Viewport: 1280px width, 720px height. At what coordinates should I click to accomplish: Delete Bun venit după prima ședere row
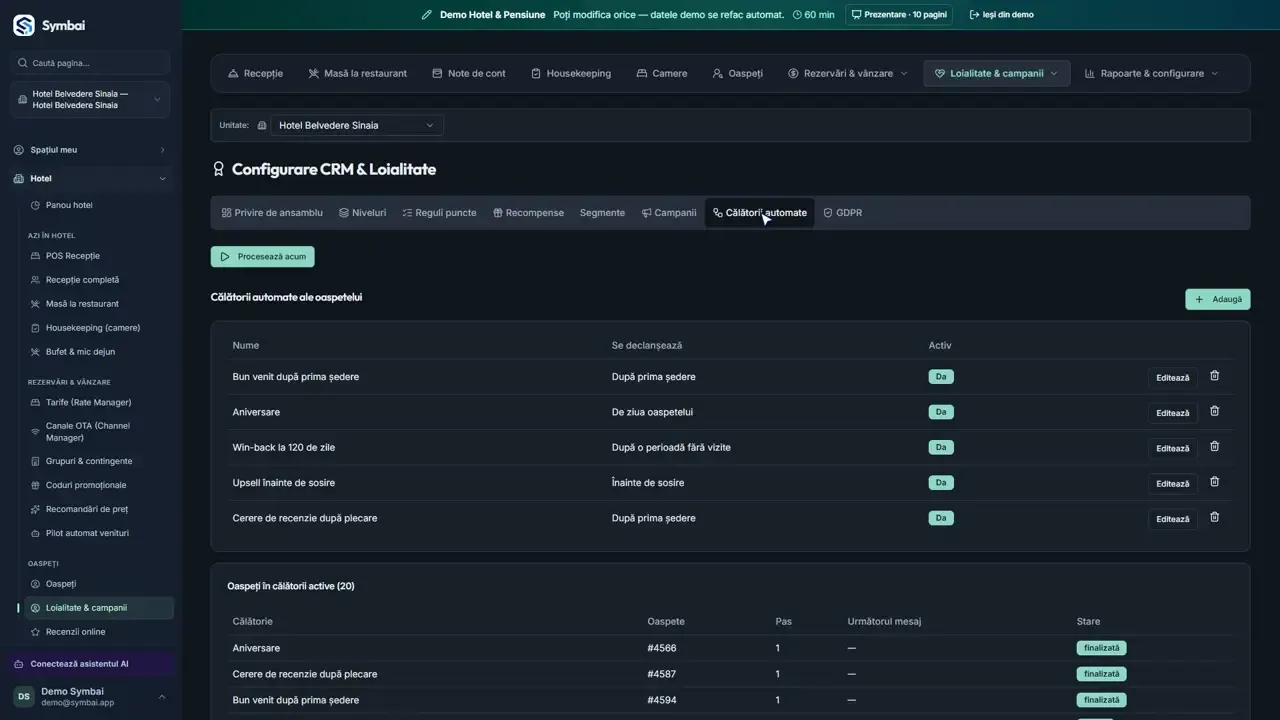pos(1215,376)
